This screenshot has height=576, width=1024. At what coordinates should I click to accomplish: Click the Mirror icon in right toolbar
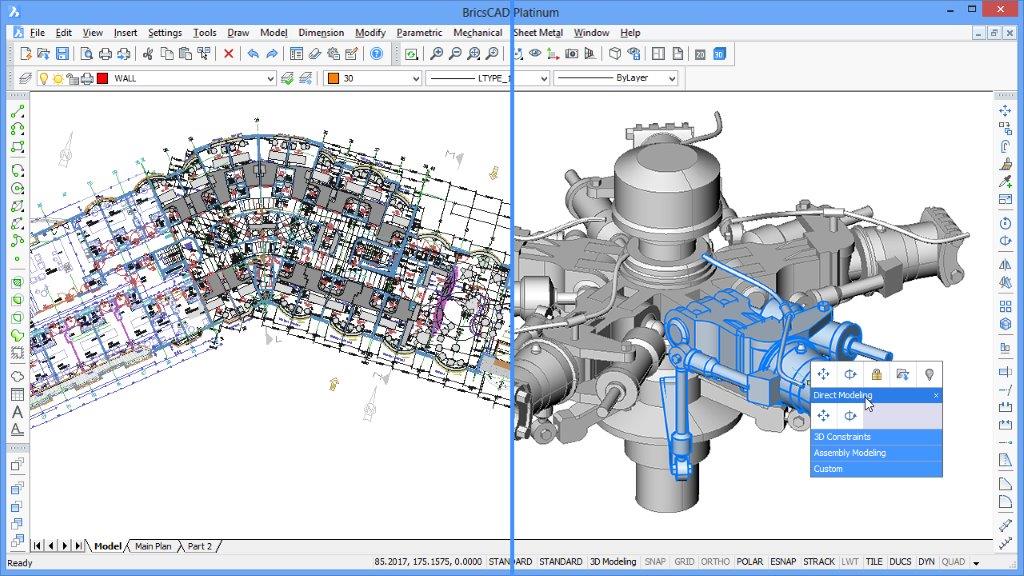[x=1005, y=264]
